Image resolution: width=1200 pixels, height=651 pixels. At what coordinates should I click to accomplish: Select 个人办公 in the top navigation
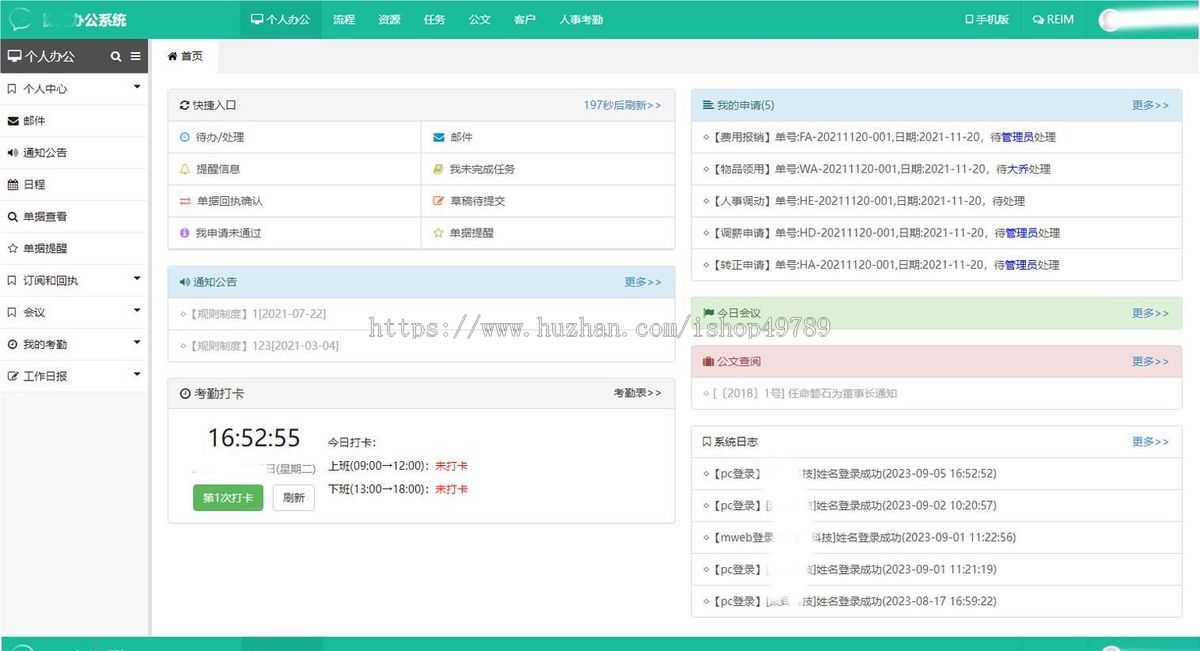(281, 19)
